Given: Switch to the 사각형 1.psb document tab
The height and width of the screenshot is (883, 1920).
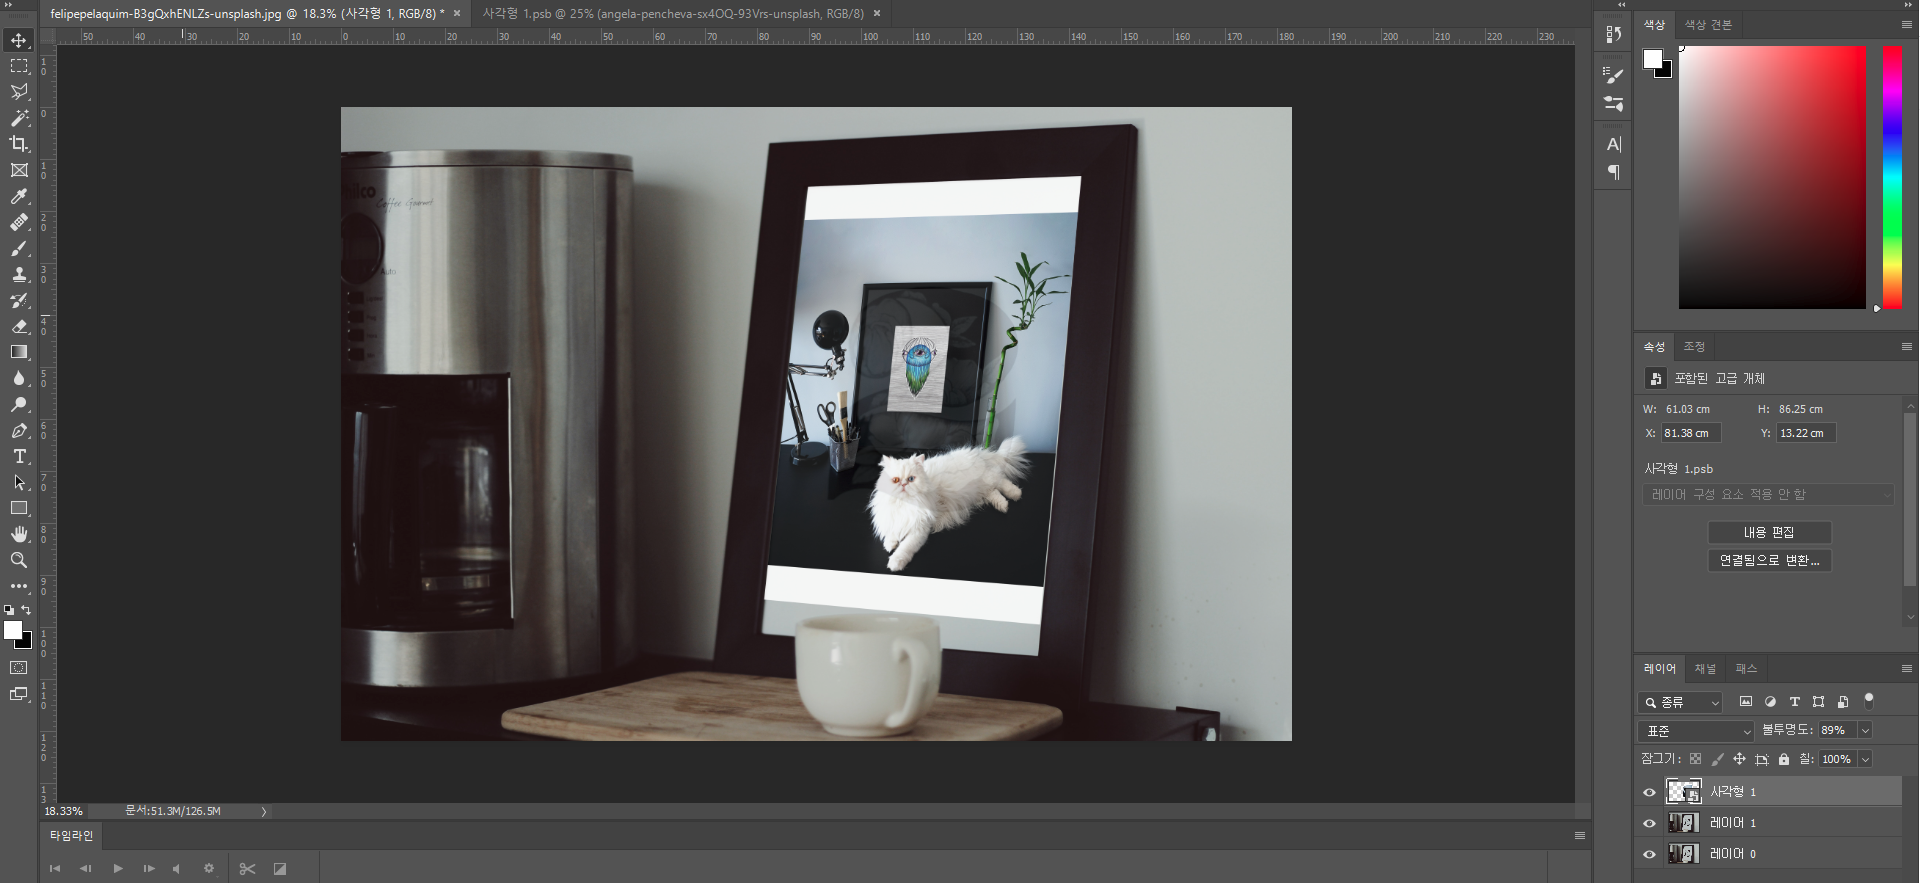Looking at the screenshot, I should 673,14.
